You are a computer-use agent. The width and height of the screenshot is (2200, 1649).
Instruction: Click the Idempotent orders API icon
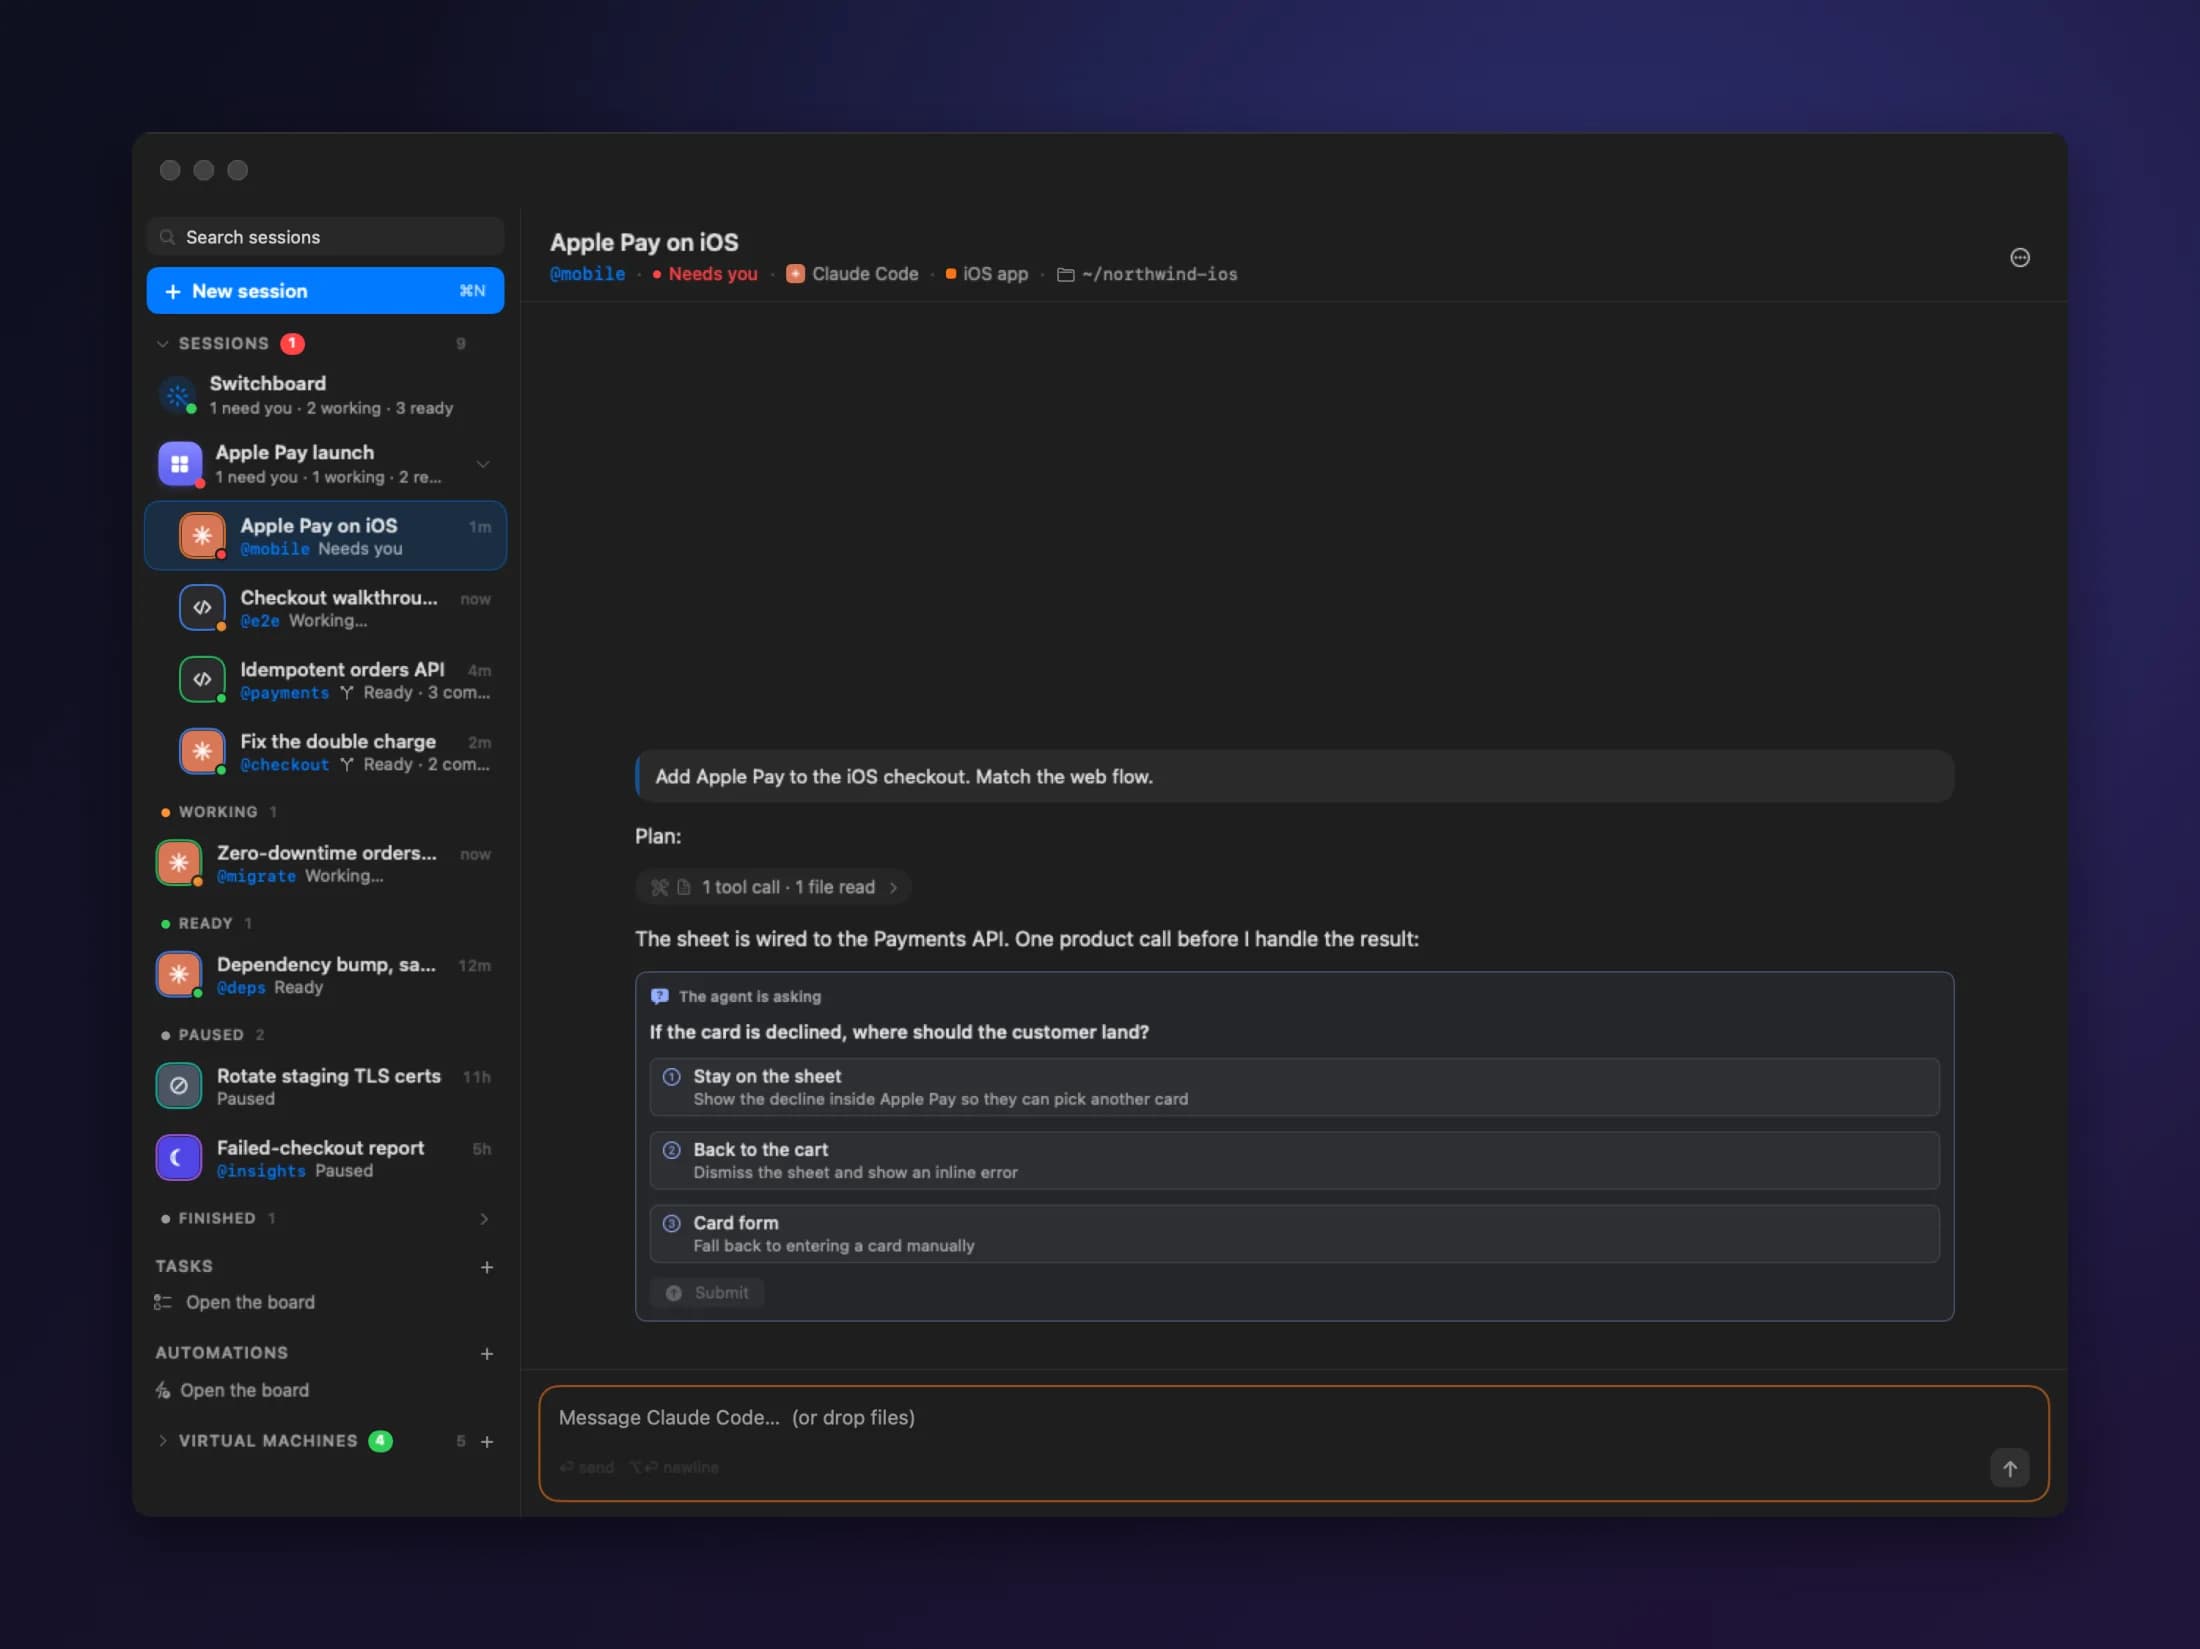click(x=202, y=679)
